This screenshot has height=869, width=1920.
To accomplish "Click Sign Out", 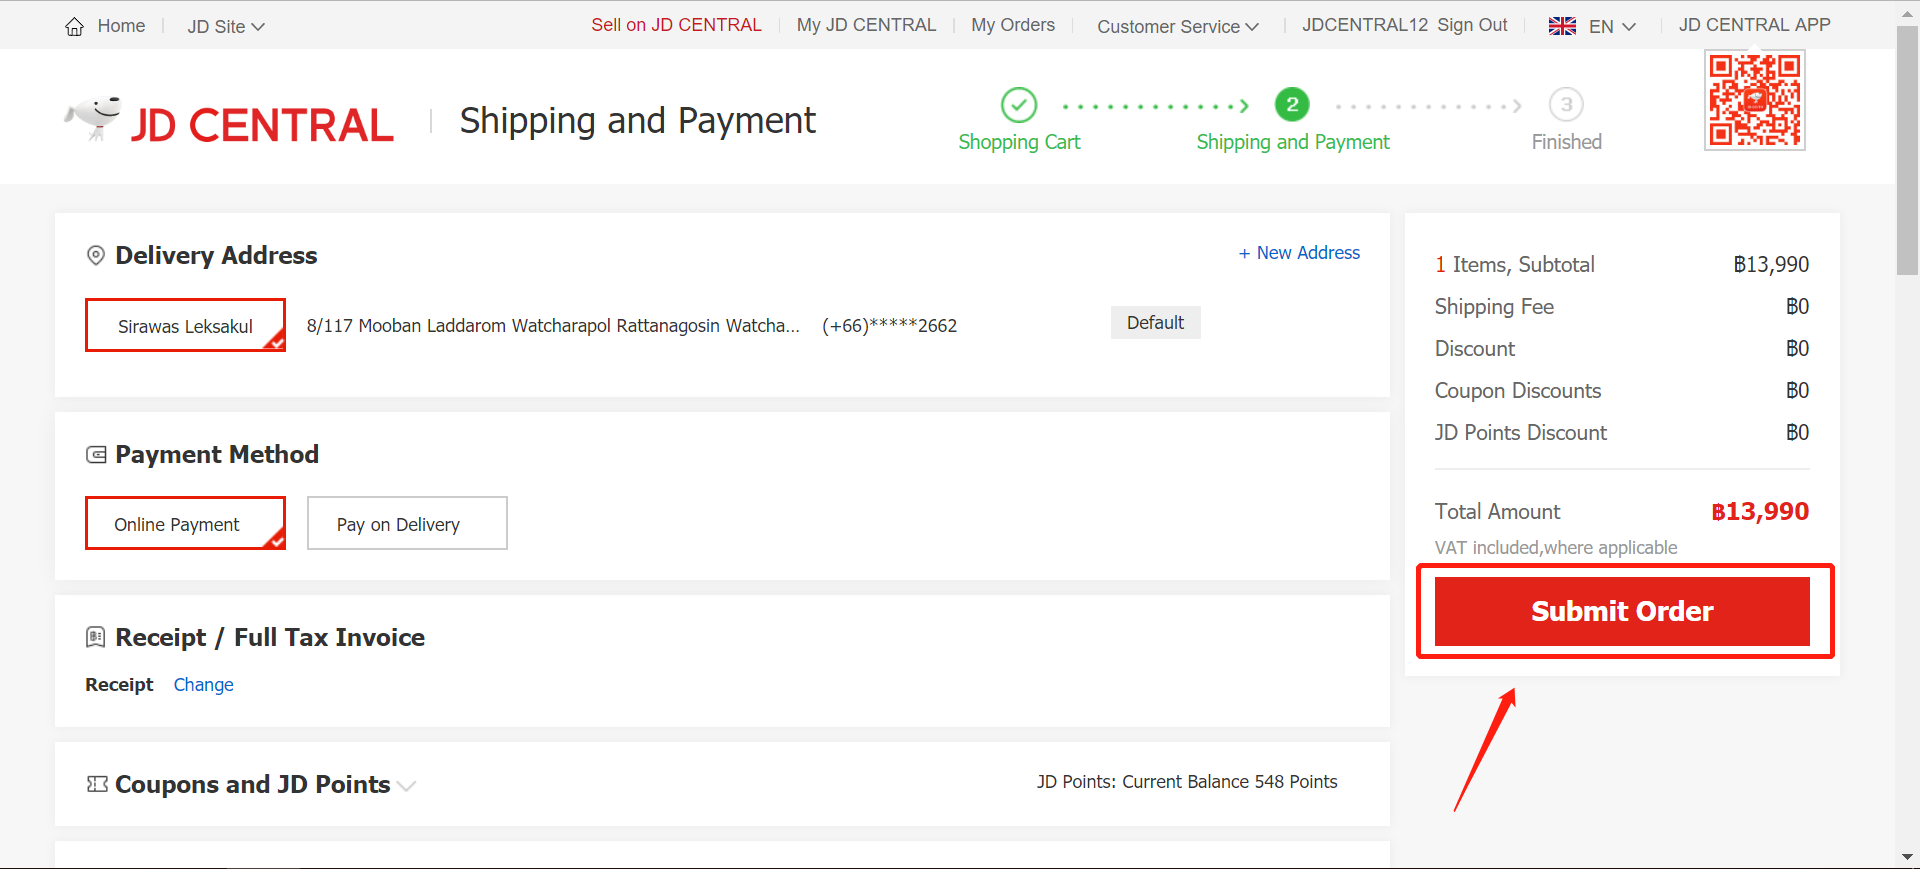I will coord(1472,25).
